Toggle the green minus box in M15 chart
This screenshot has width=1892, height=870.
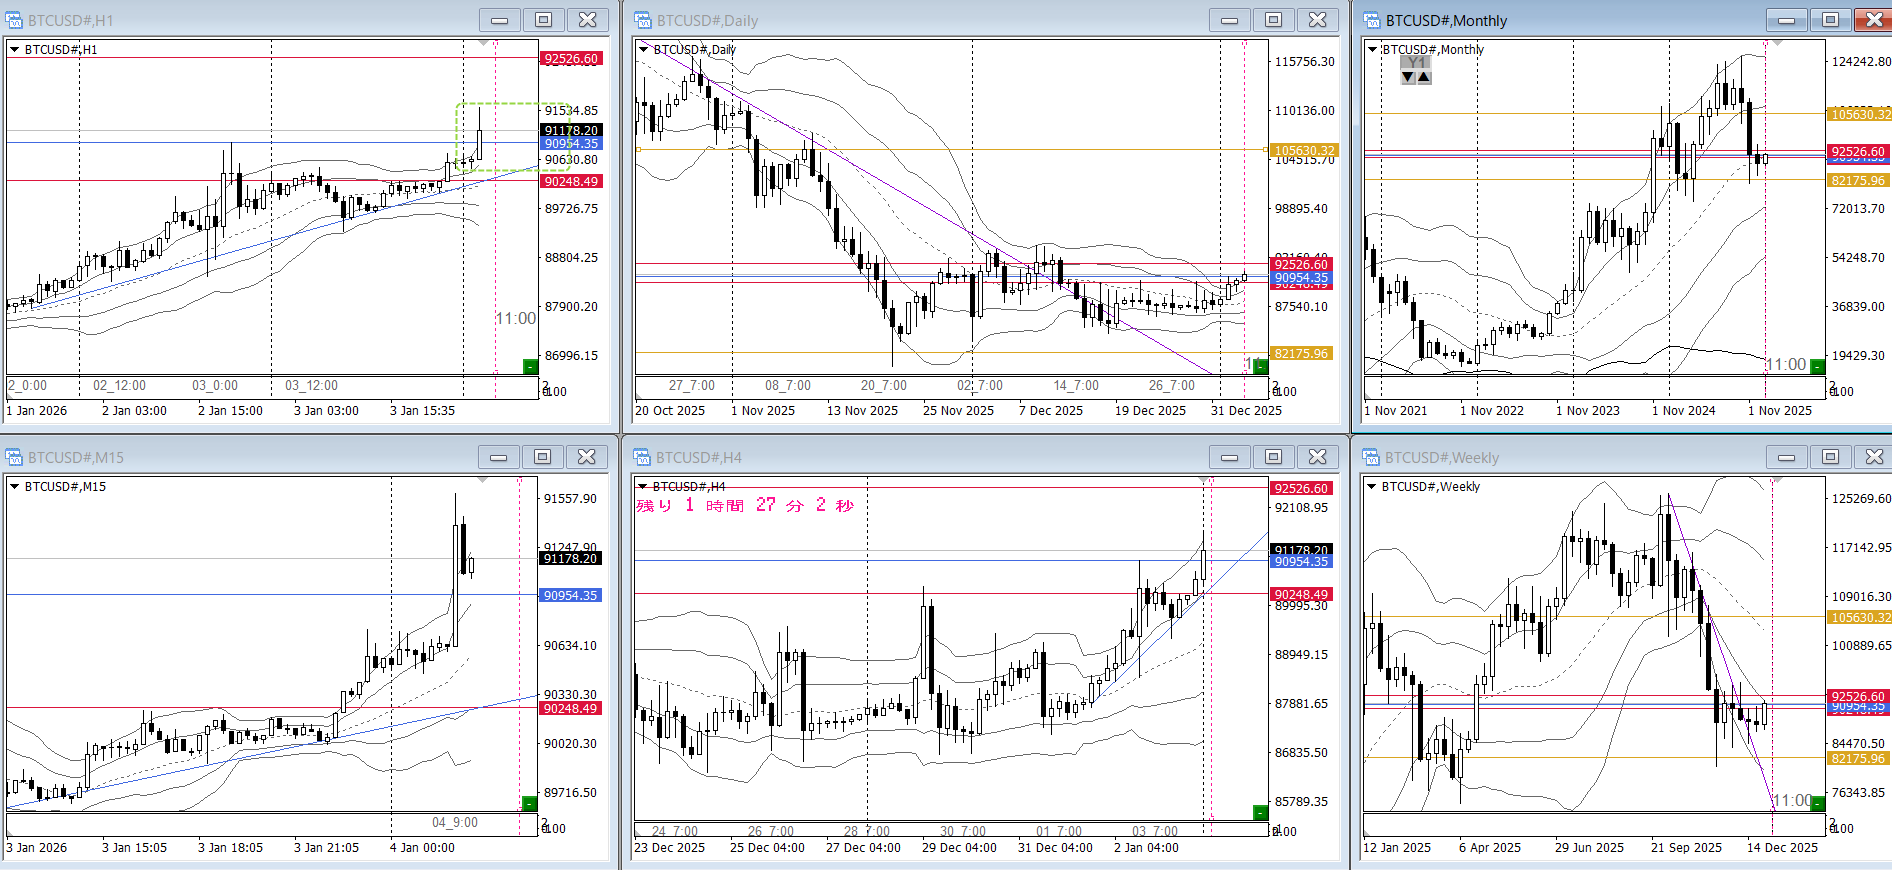pos(529,803)
